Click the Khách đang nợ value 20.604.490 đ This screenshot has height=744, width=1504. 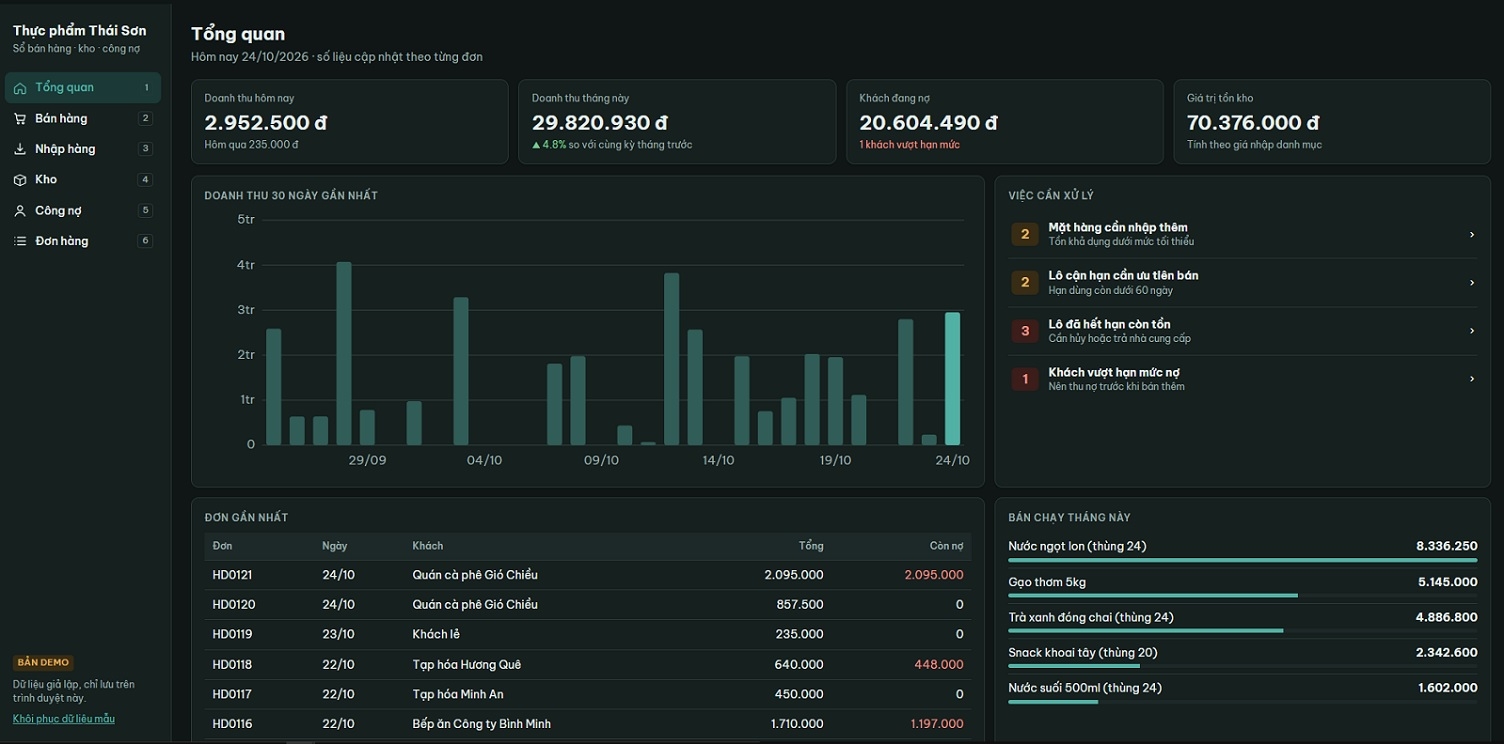929,123
